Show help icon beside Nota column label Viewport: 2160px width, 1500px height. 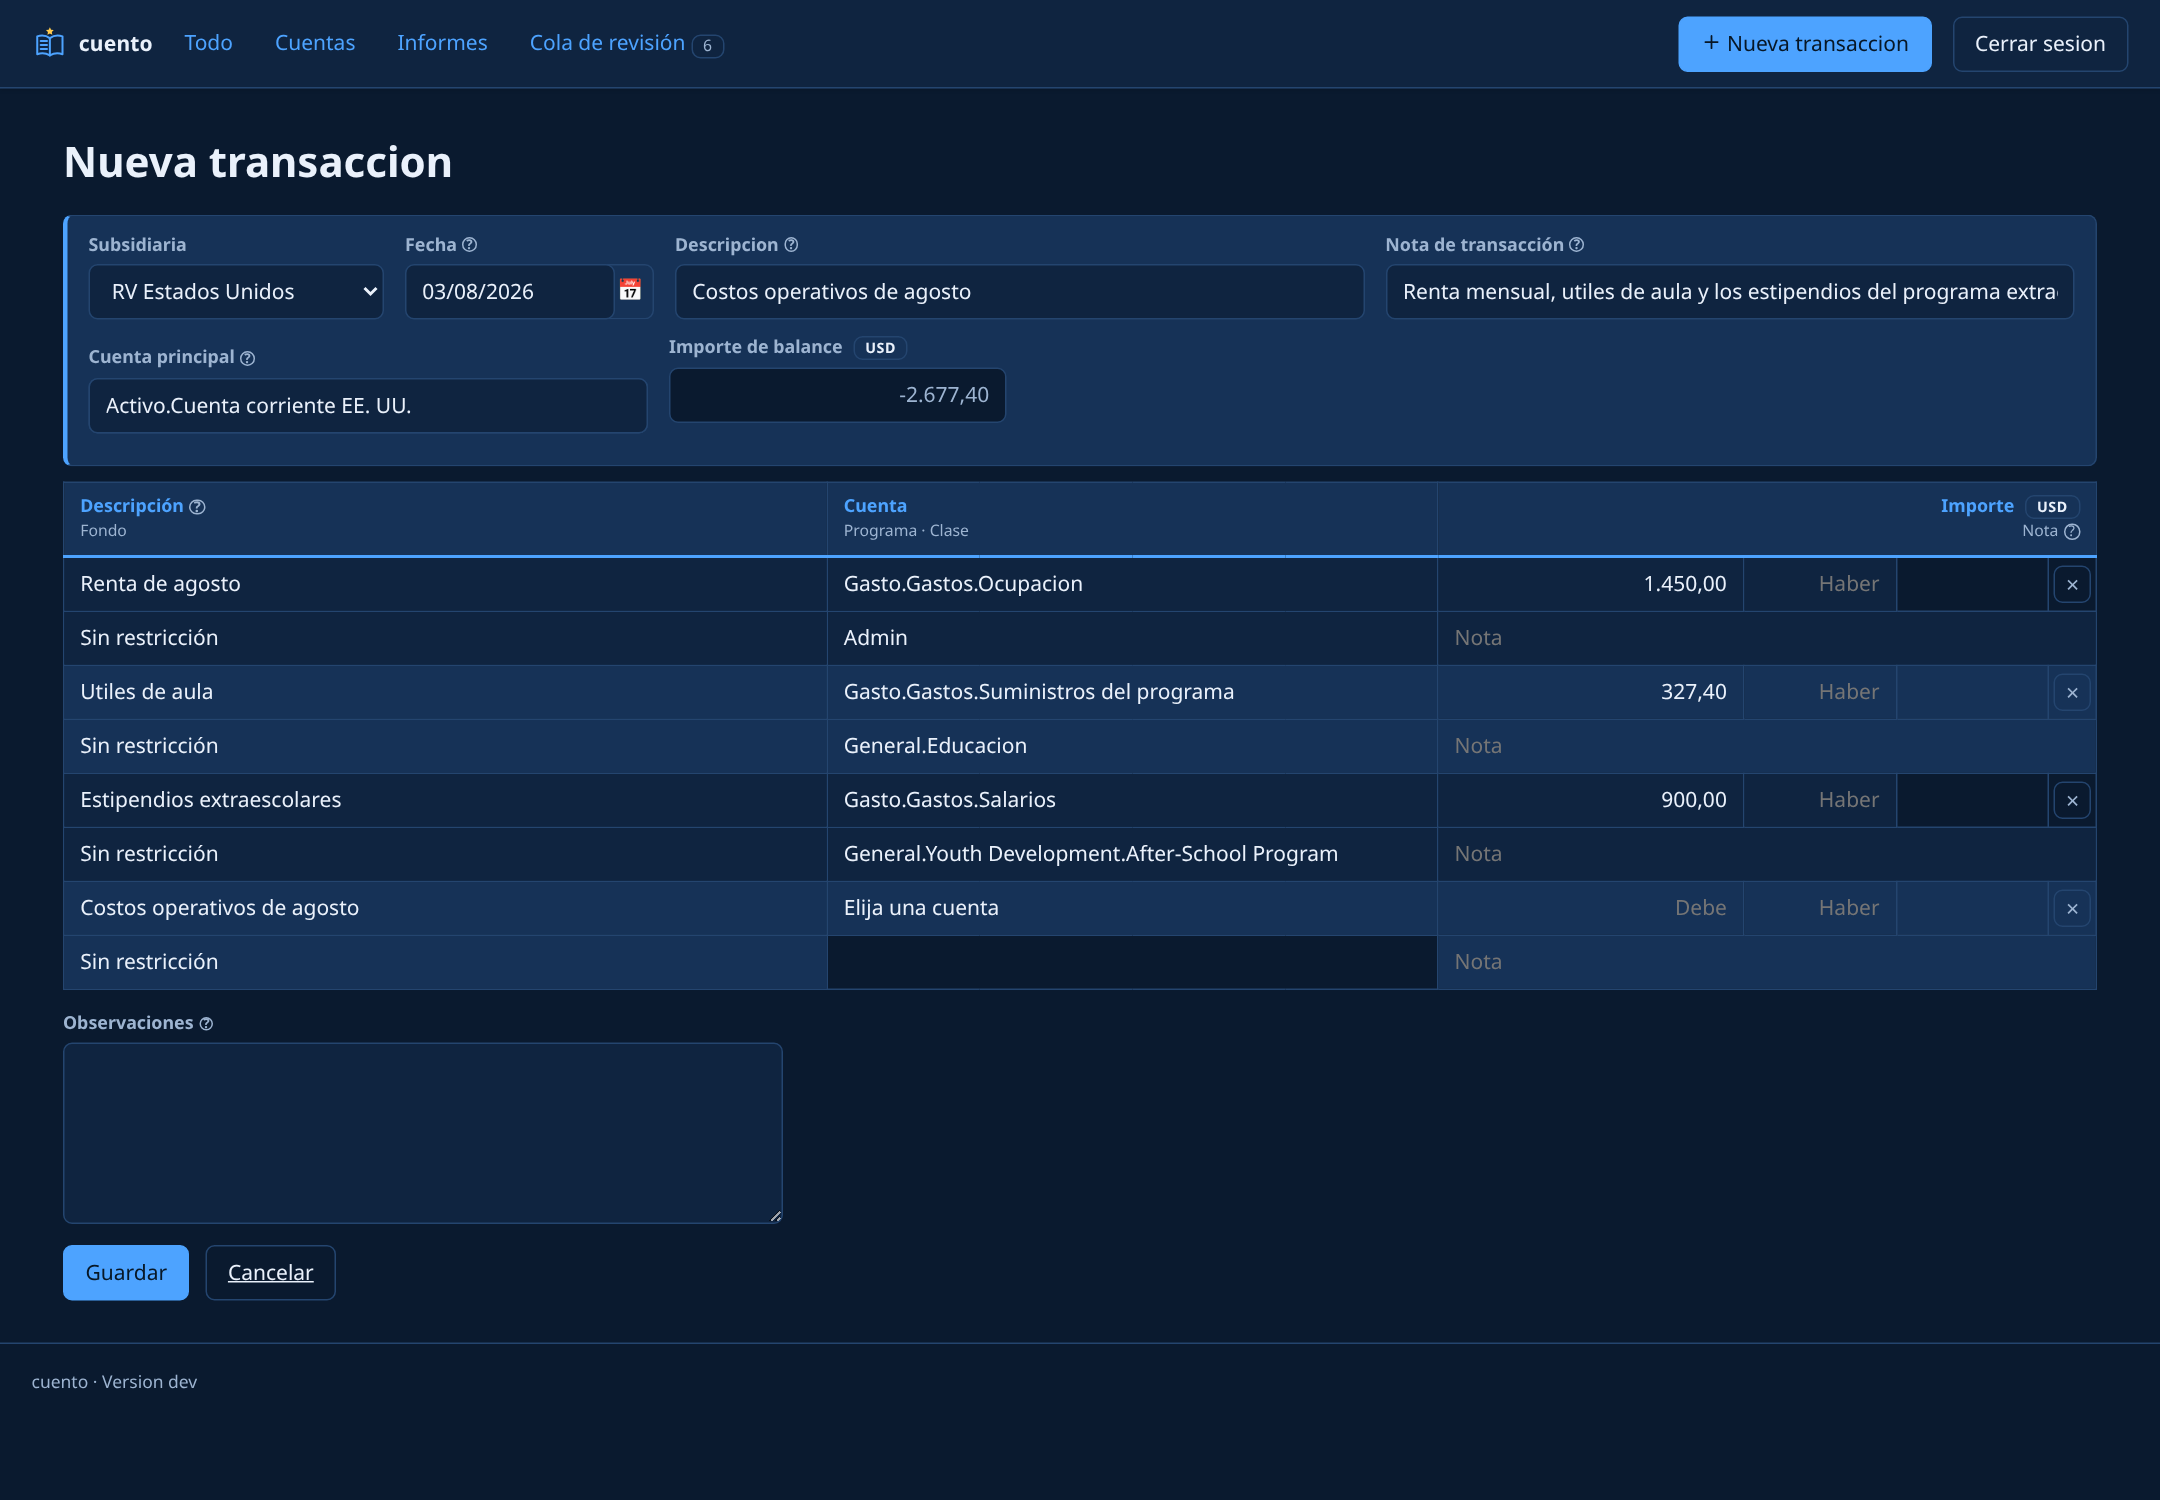2072,532
